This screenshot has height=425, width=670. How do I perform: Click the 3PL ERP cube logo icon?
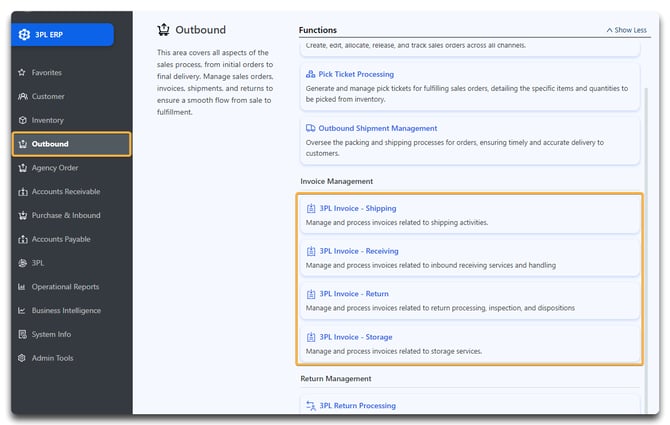(x=26, y=34)
